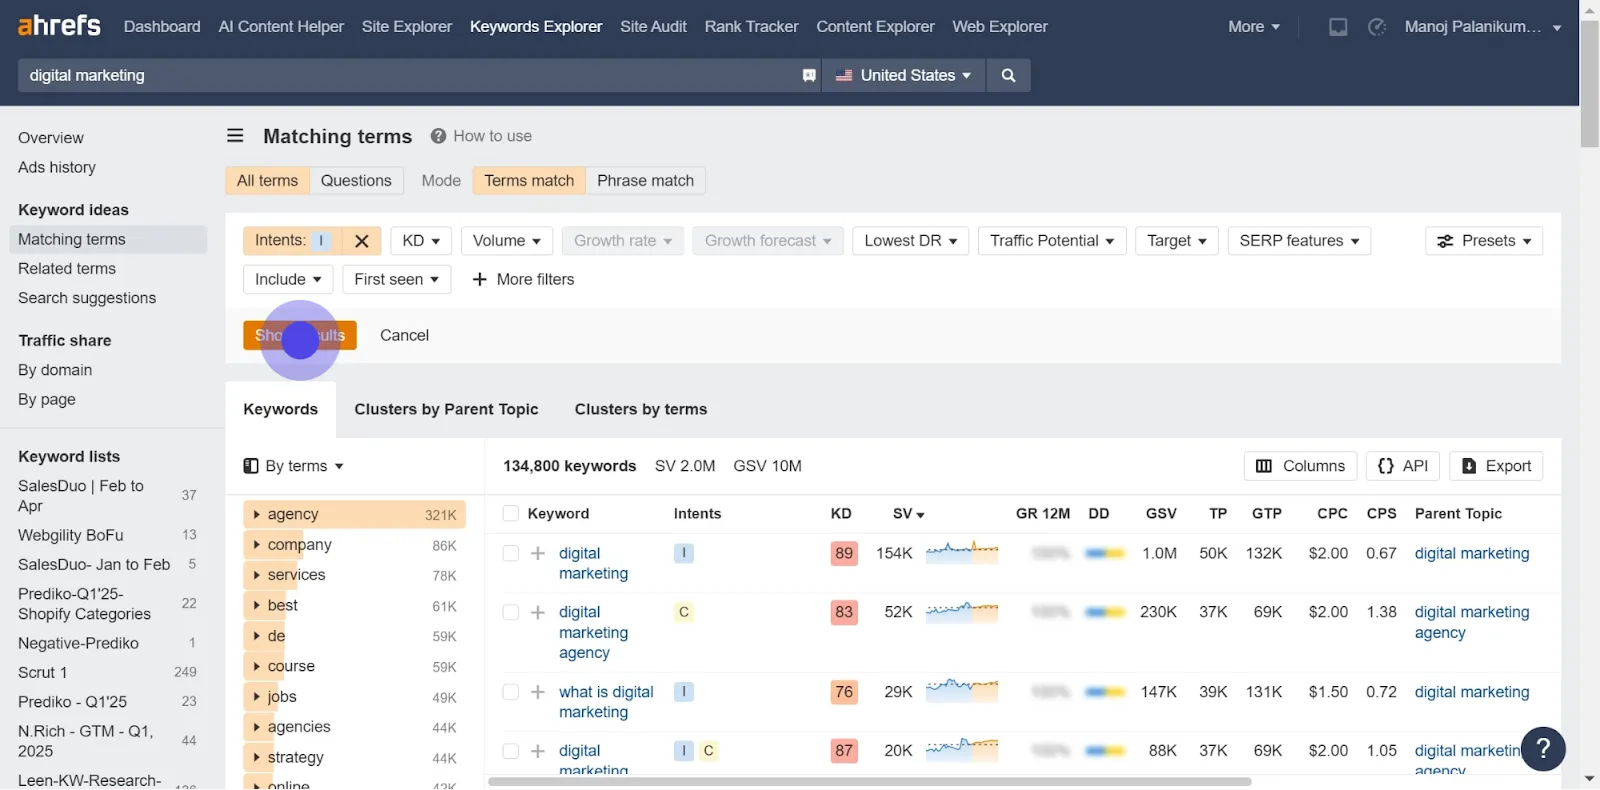
Task: Switch to Clusters by terms tab
Action: tap(641, 409)
